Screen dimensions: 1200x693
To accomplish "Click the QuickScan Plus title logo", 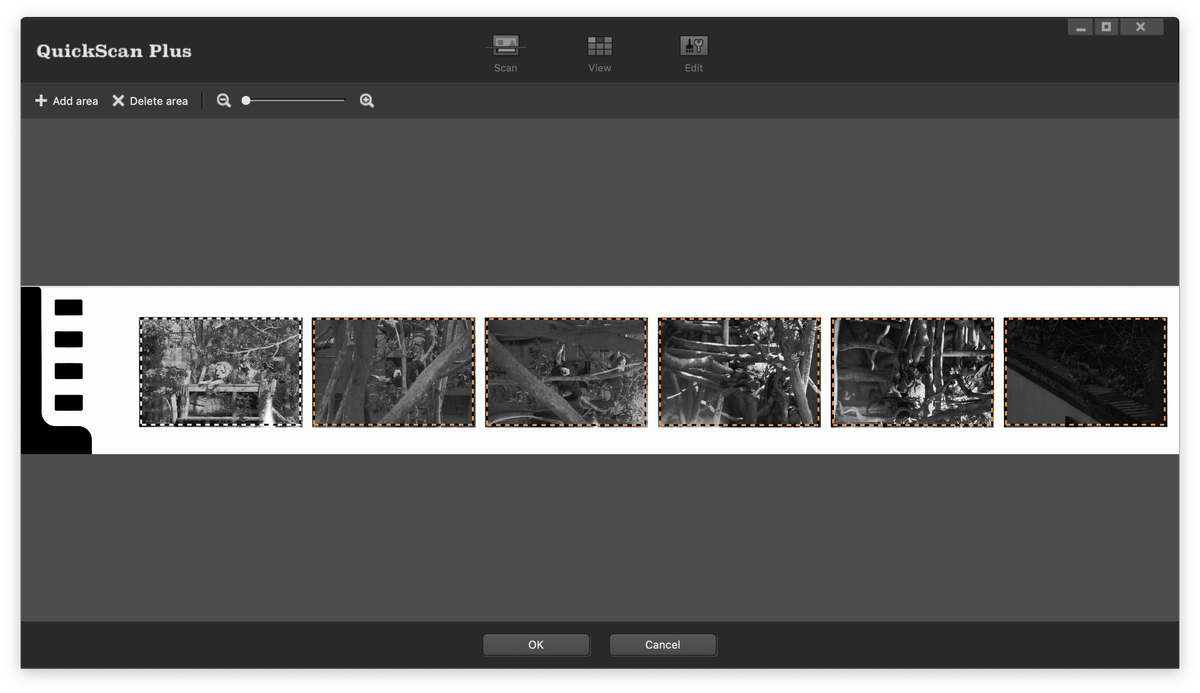I will (114, 51).
